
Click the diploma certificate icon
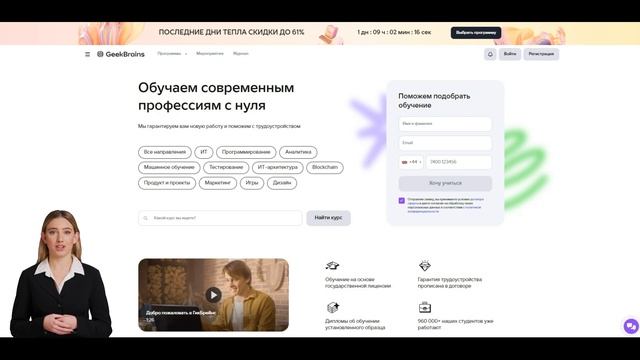pos(333,307)
